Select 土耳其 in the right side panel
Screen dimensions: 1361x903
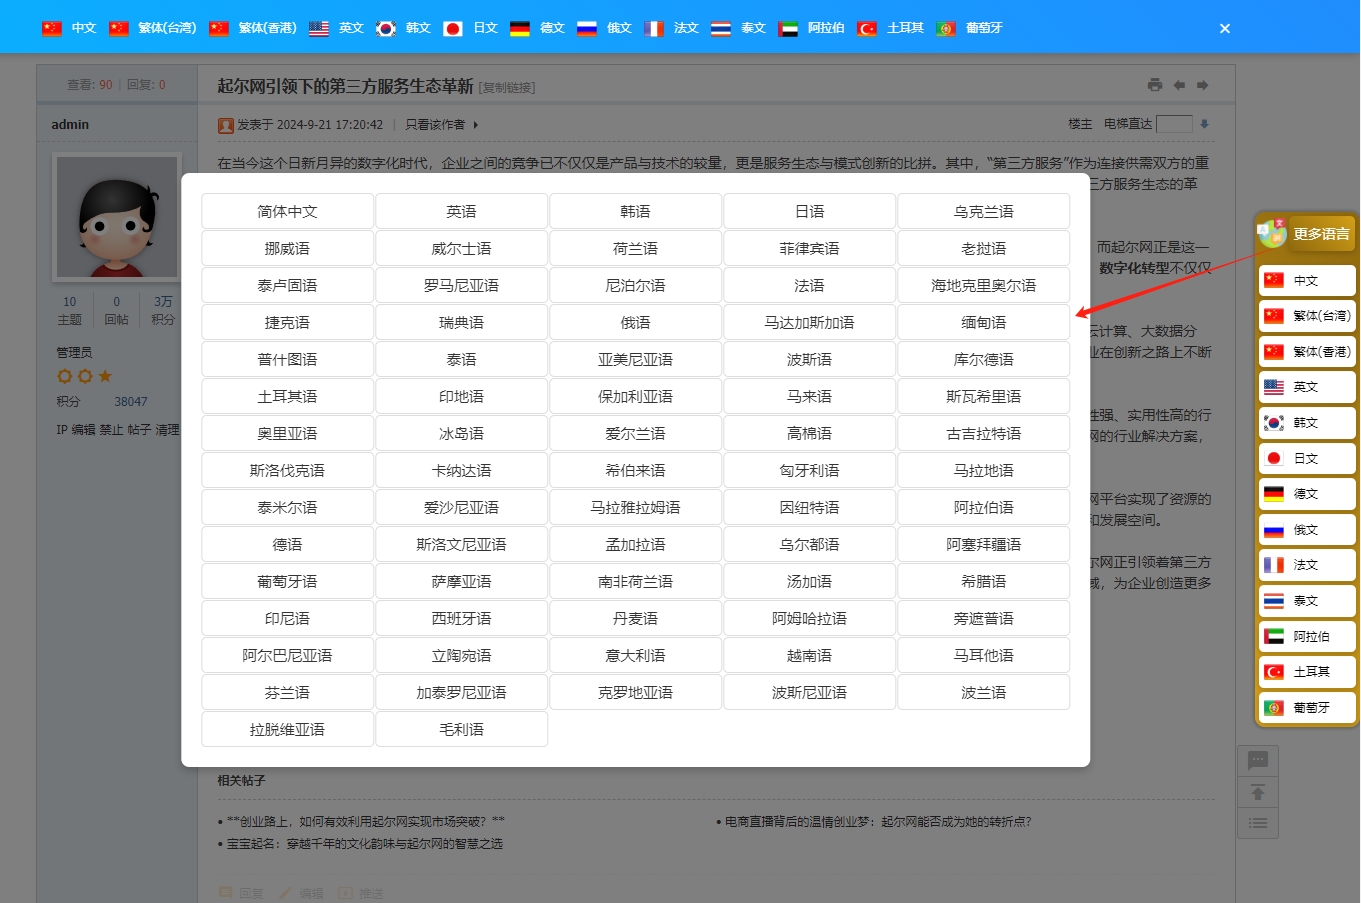pos(1307,672)
